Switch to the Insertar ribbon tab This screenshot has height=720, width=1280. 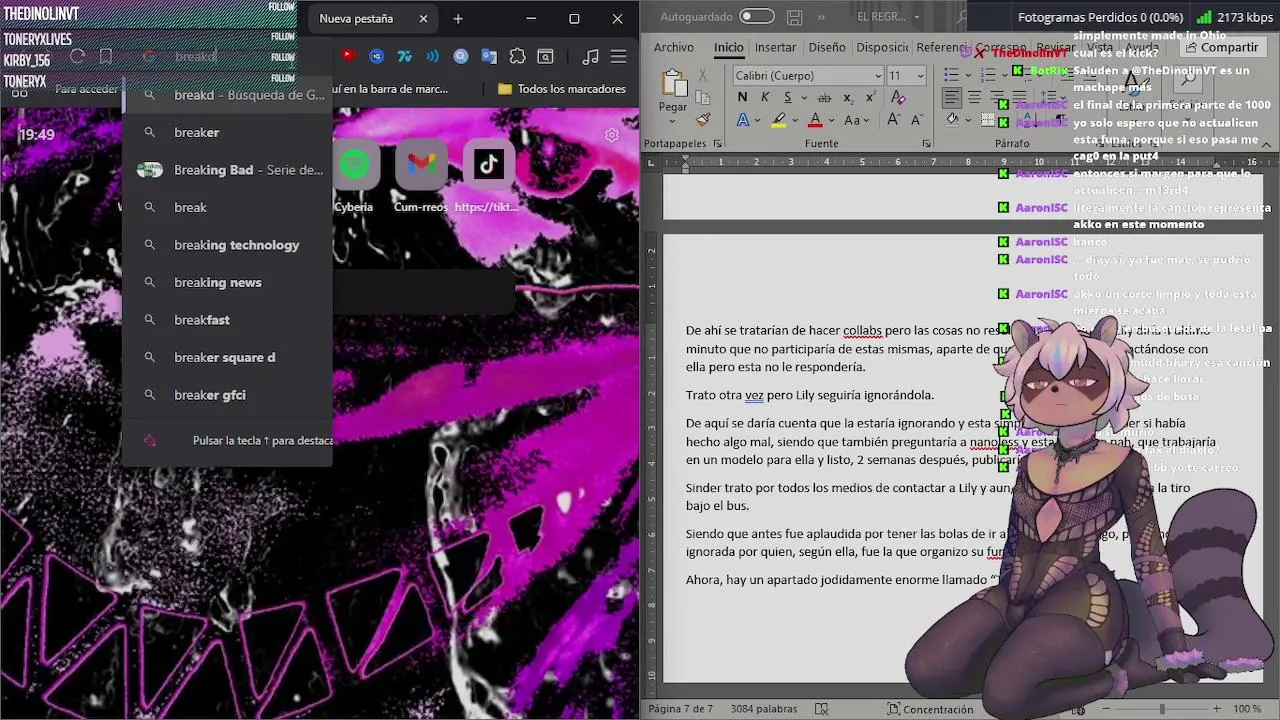(776, 47)
